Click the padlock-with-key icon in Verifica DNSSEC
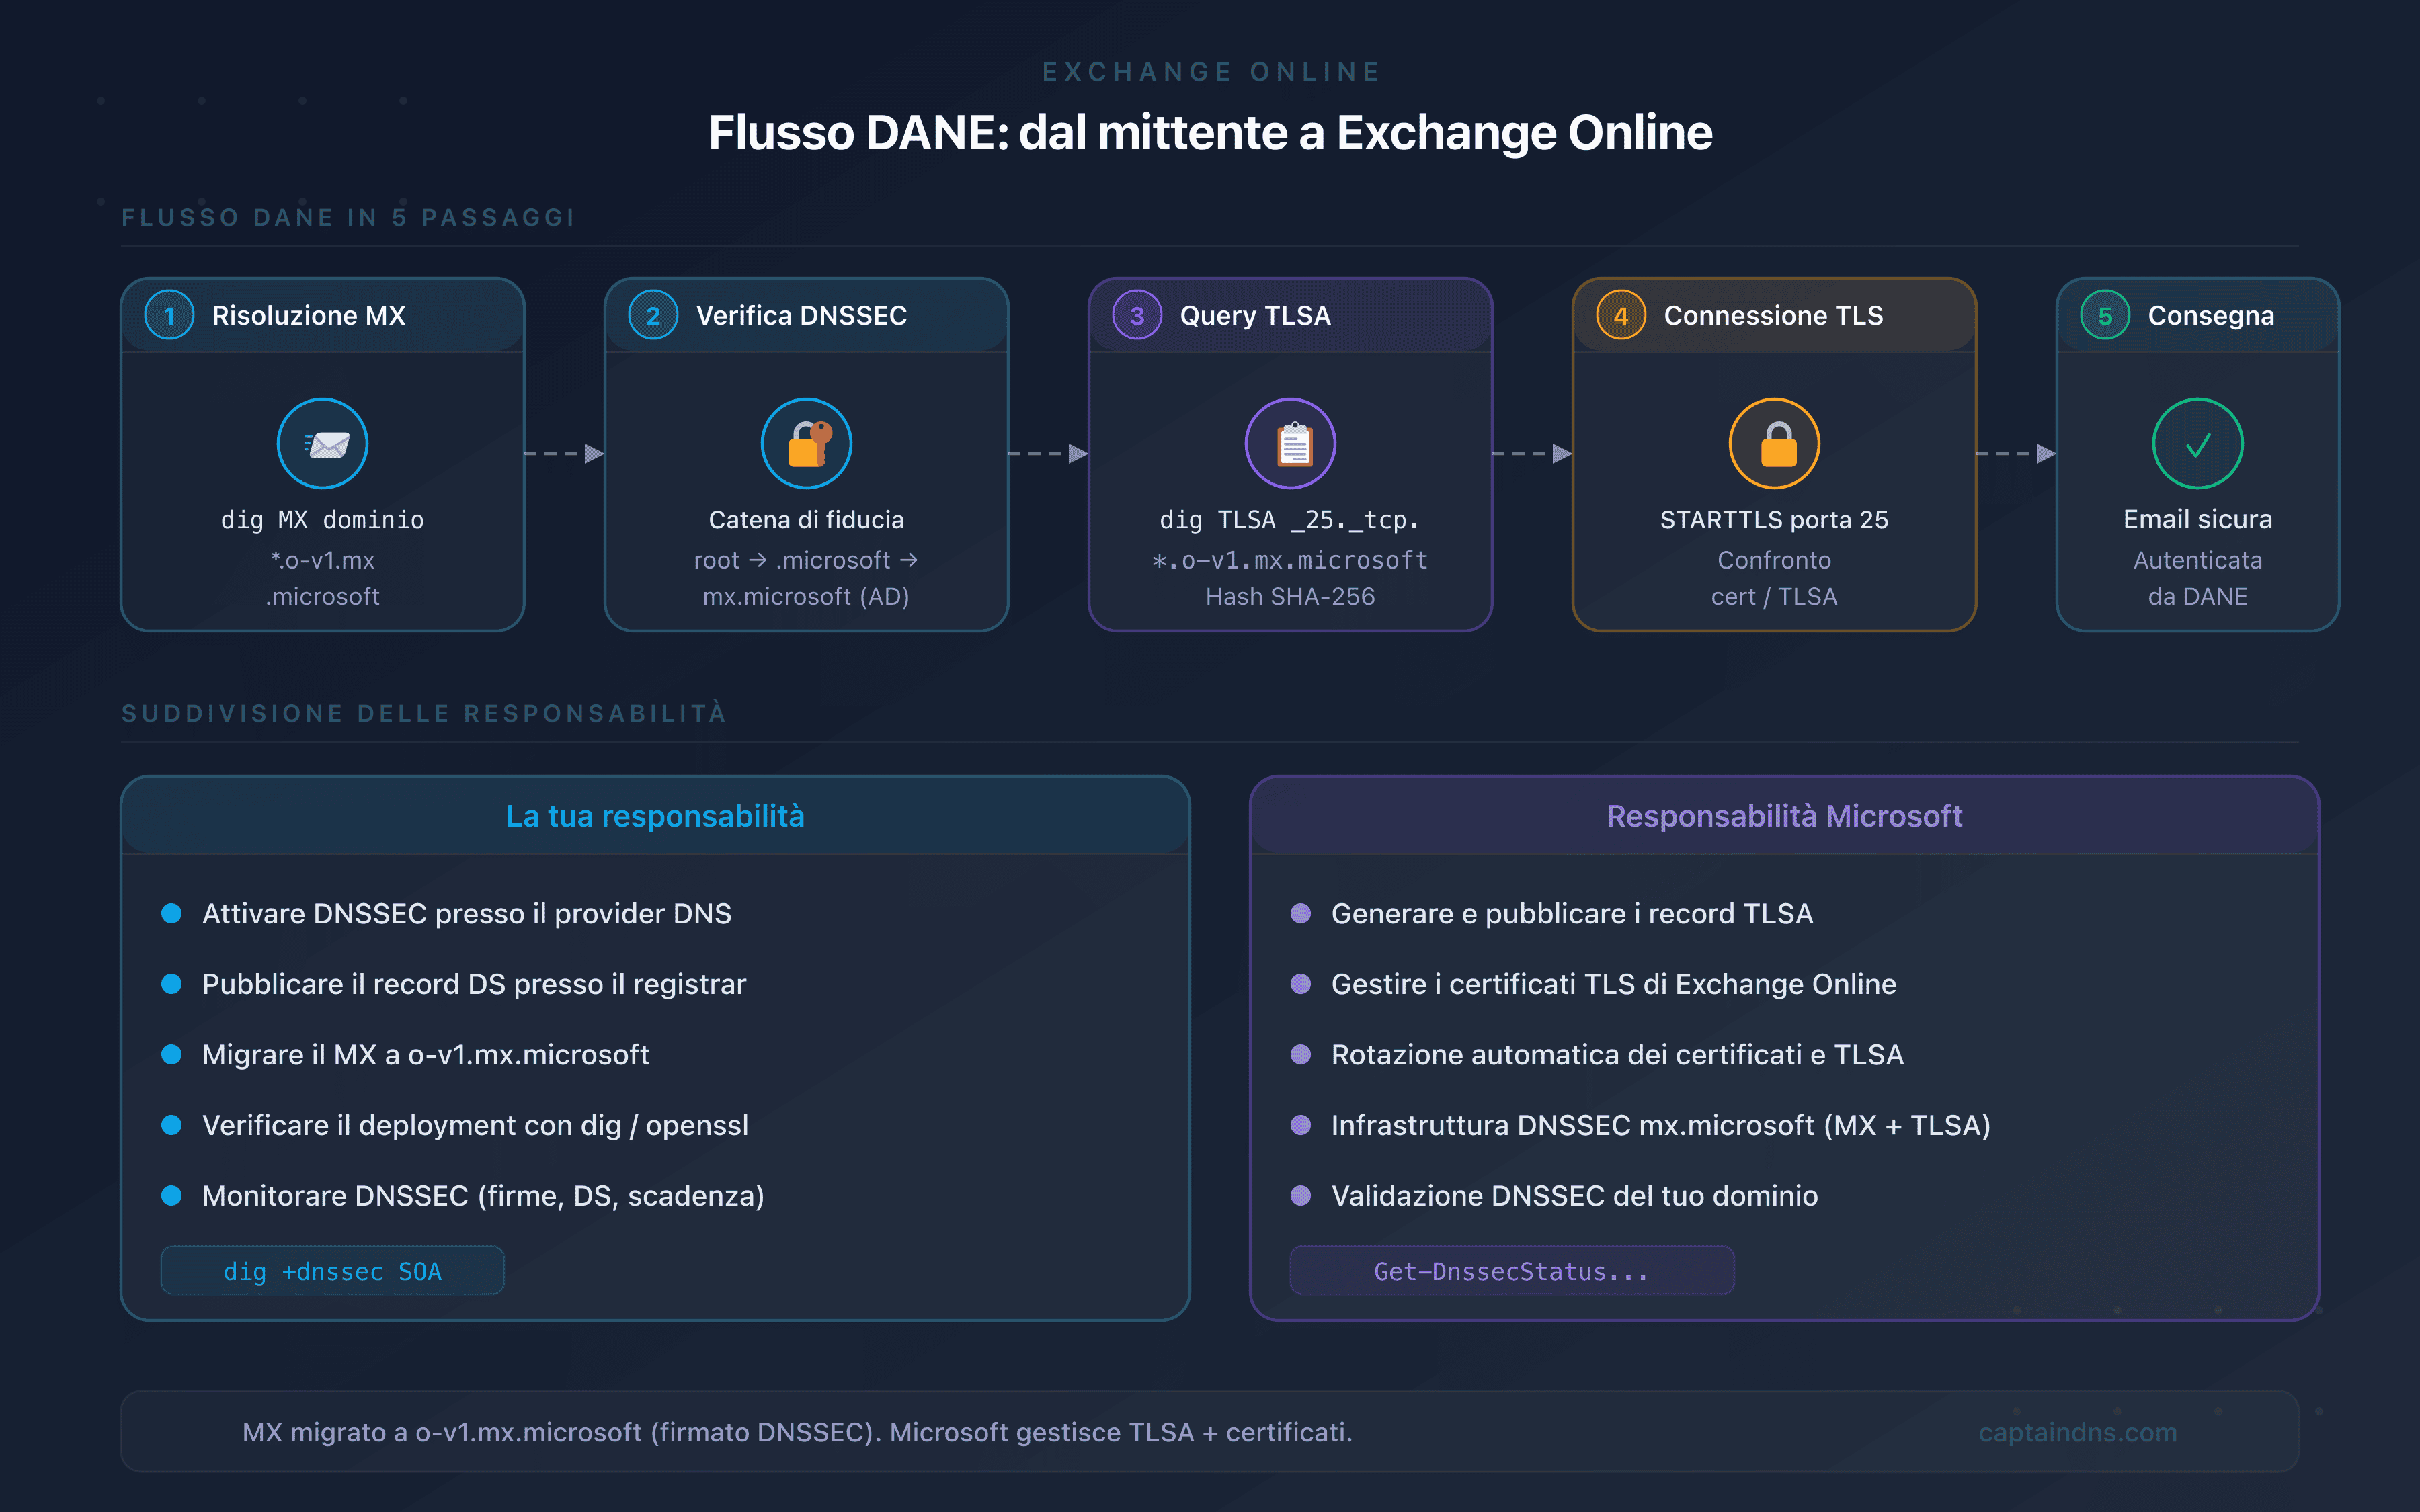 pyautogui.click(x=807, y=444)
